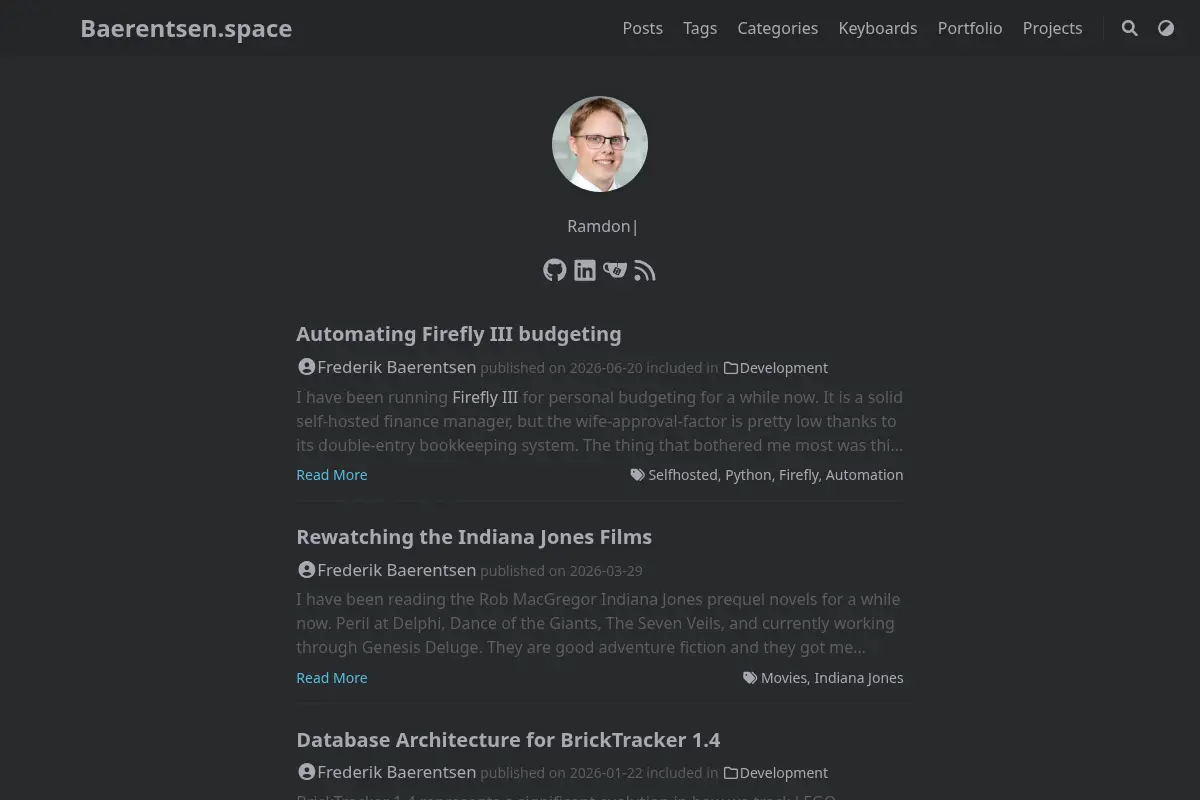Screen dimensions: 1200x800
Task: Click Read More on Indiana Jones post
Action: (x=332, y=678)
